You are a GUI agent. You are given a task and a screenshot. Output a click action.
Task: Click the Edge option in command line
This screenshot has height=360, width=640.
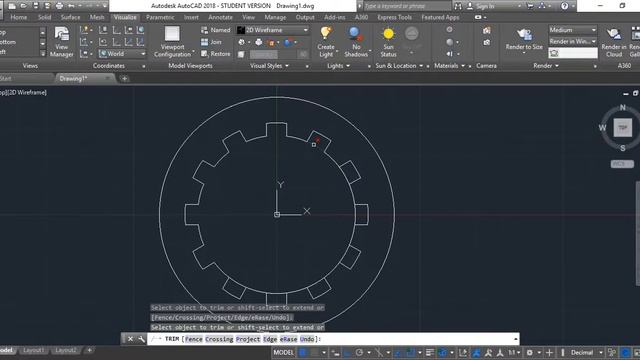tap(270, 339)
